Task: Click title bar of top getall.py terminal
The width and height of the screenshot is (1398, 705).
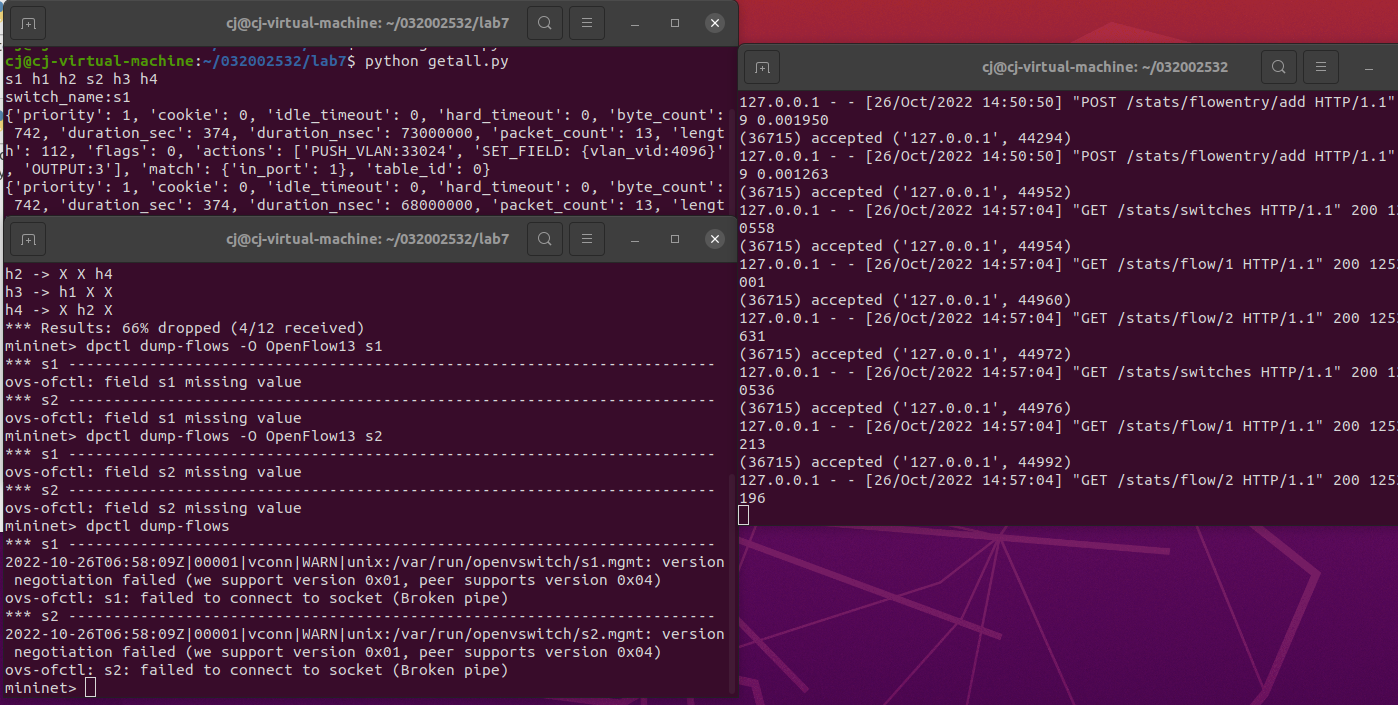Action: [x=367, y=22]
